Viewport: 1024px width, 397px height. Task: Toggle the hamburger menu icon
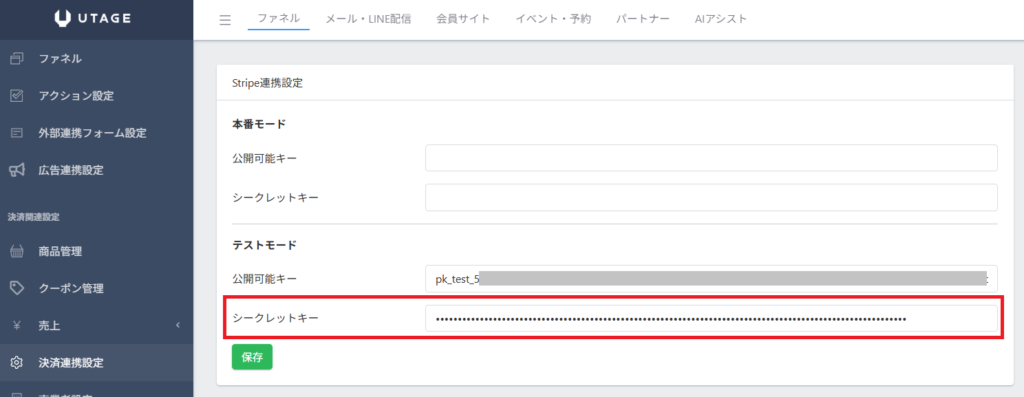[225, 20]
